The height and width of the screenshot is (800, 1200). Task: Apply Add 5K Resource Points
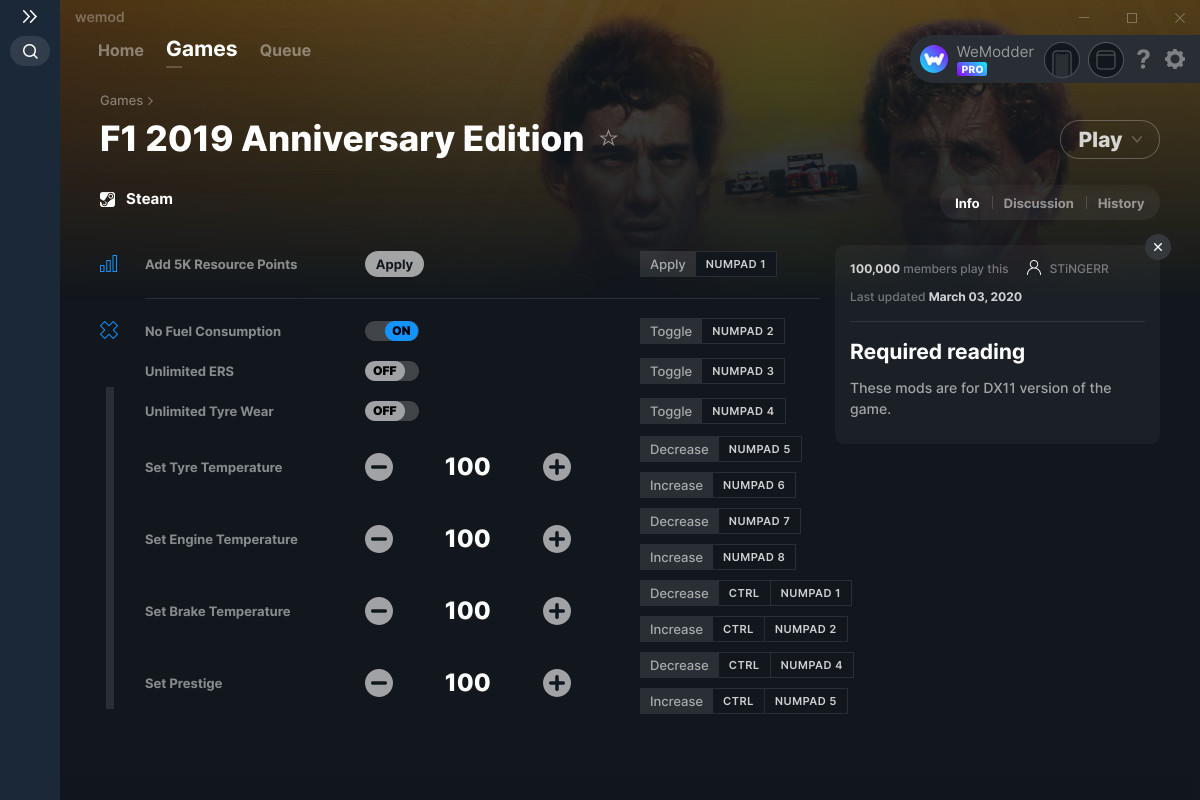point(394,264)
